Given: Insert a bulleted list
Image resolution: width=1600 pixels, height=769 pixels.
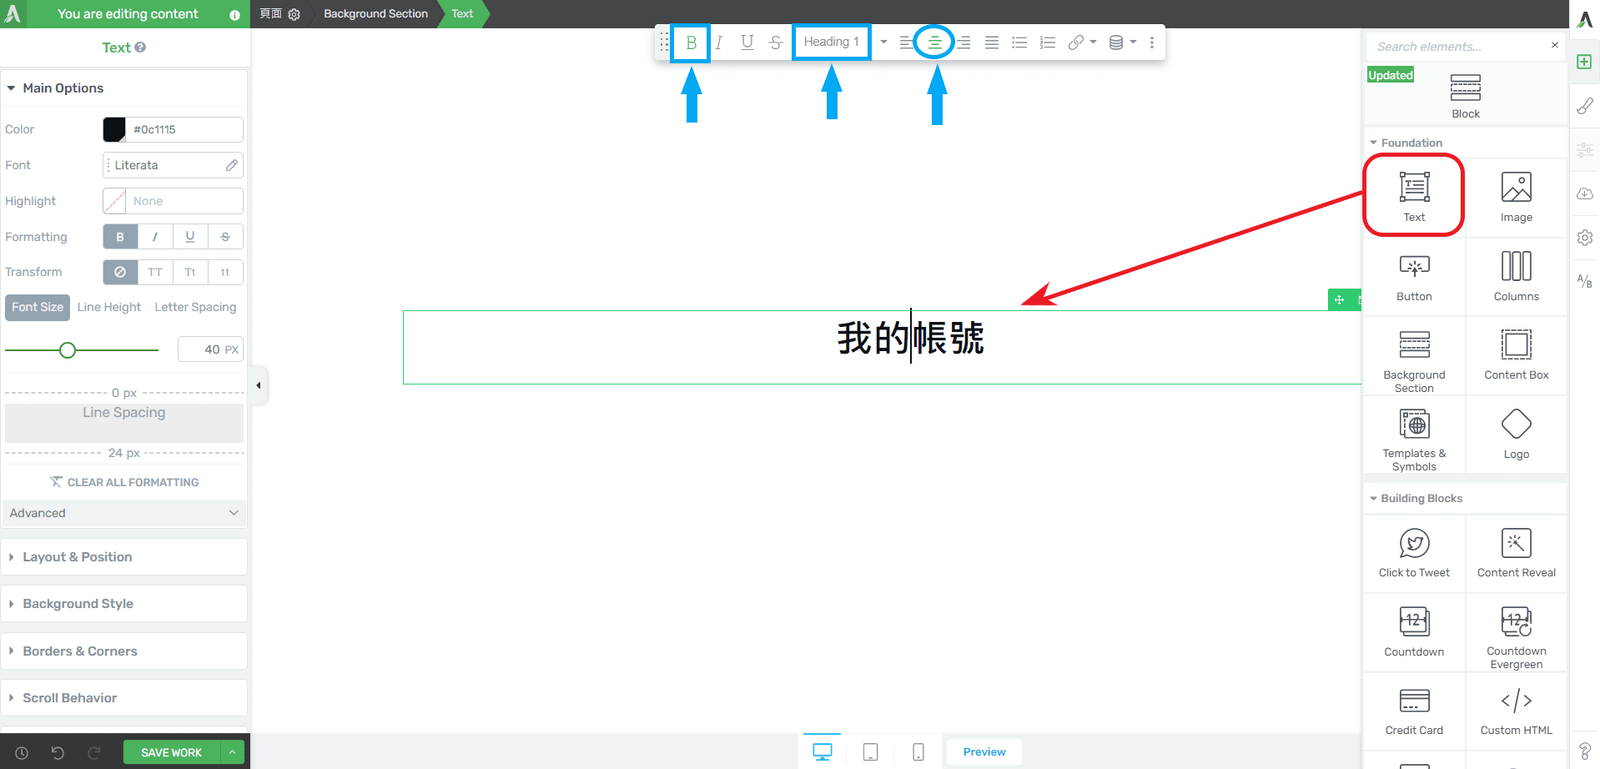Looking at the screenshot, I should (x=1019, y=43).
